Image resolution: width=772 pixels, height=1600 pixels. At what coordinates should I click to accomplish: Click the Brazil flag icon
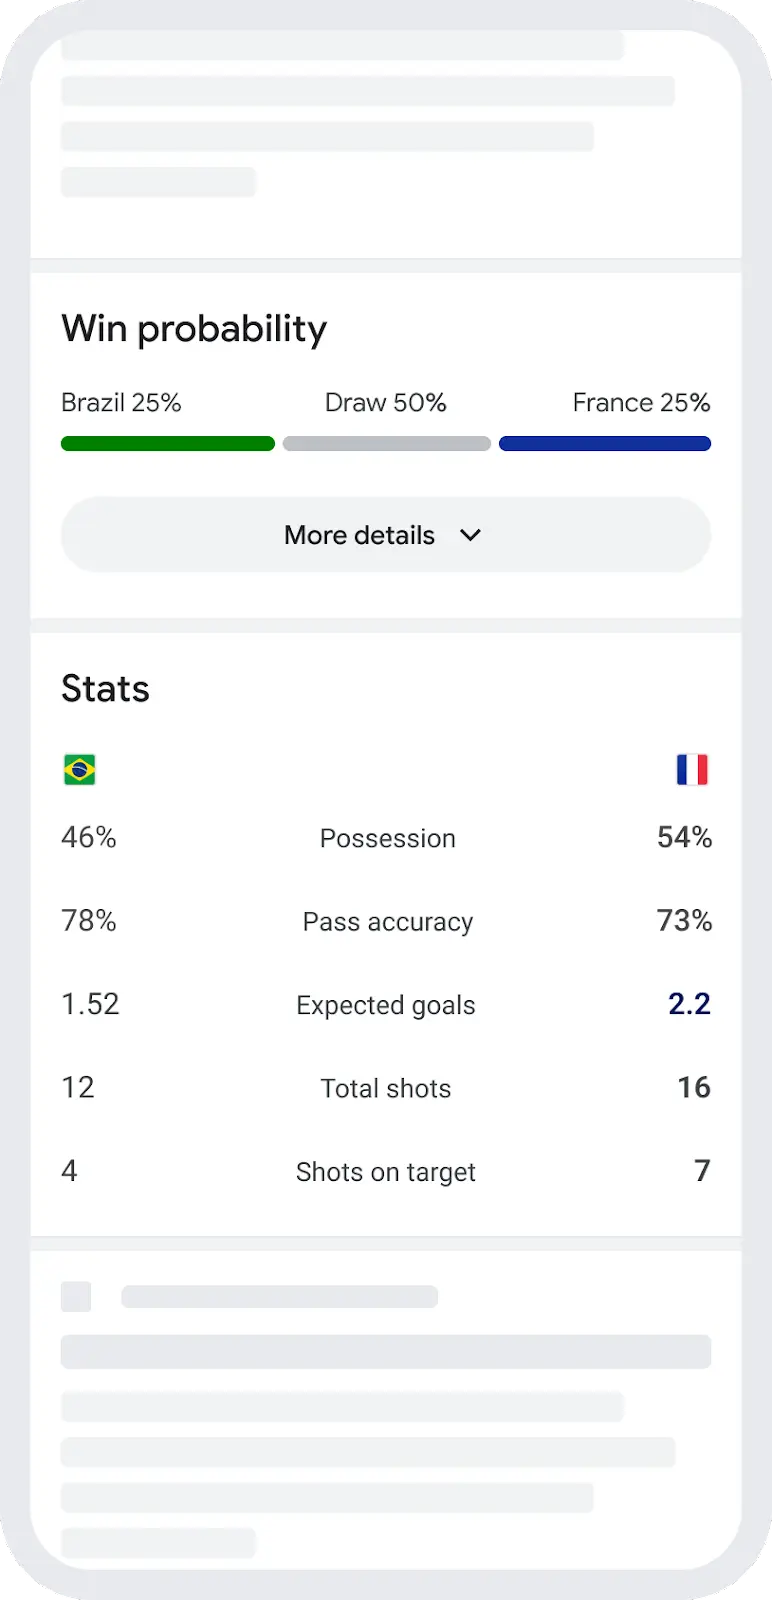click(x=80, y=770)
